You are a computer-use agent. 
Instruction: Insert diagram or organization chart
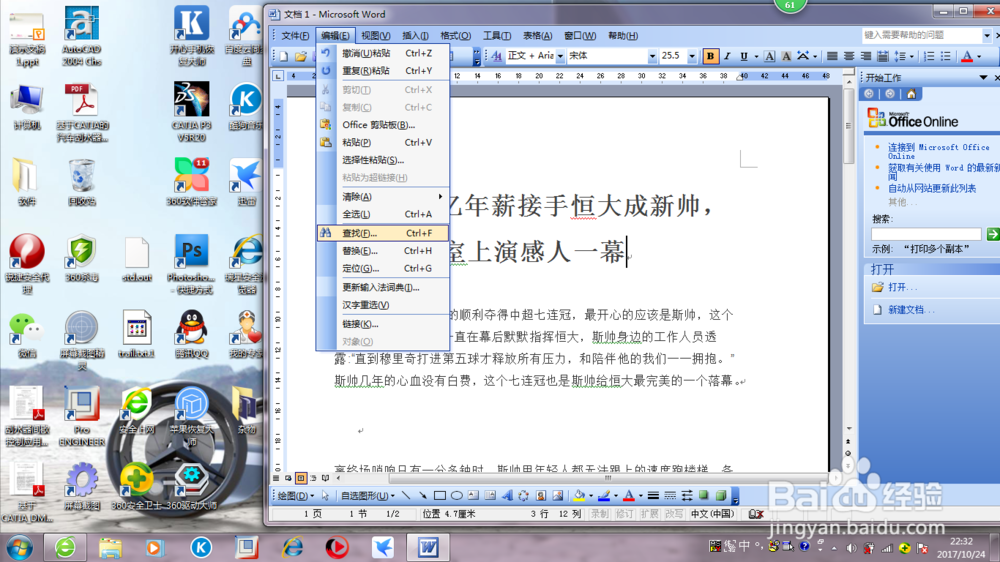pos(524,496)
